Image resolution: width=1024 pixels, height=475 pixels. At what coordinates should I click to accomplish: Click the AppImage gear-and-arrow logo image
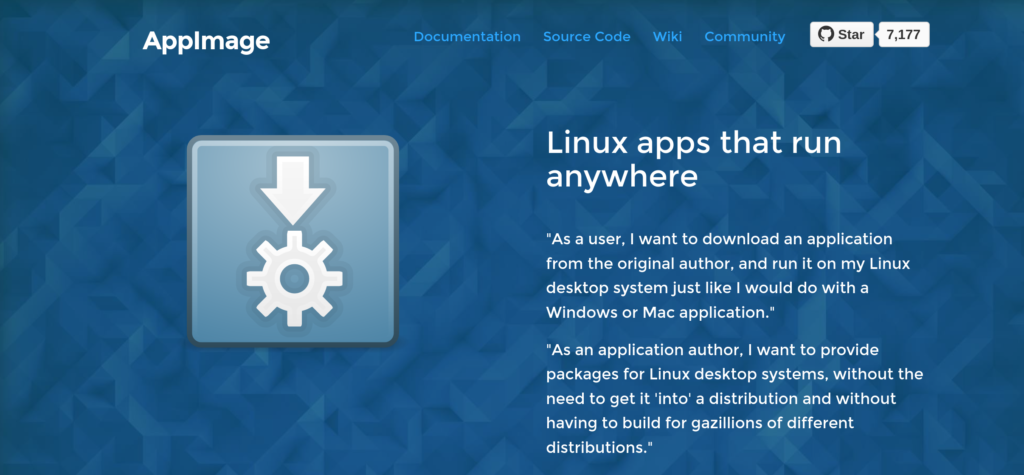tap(293, 241)
